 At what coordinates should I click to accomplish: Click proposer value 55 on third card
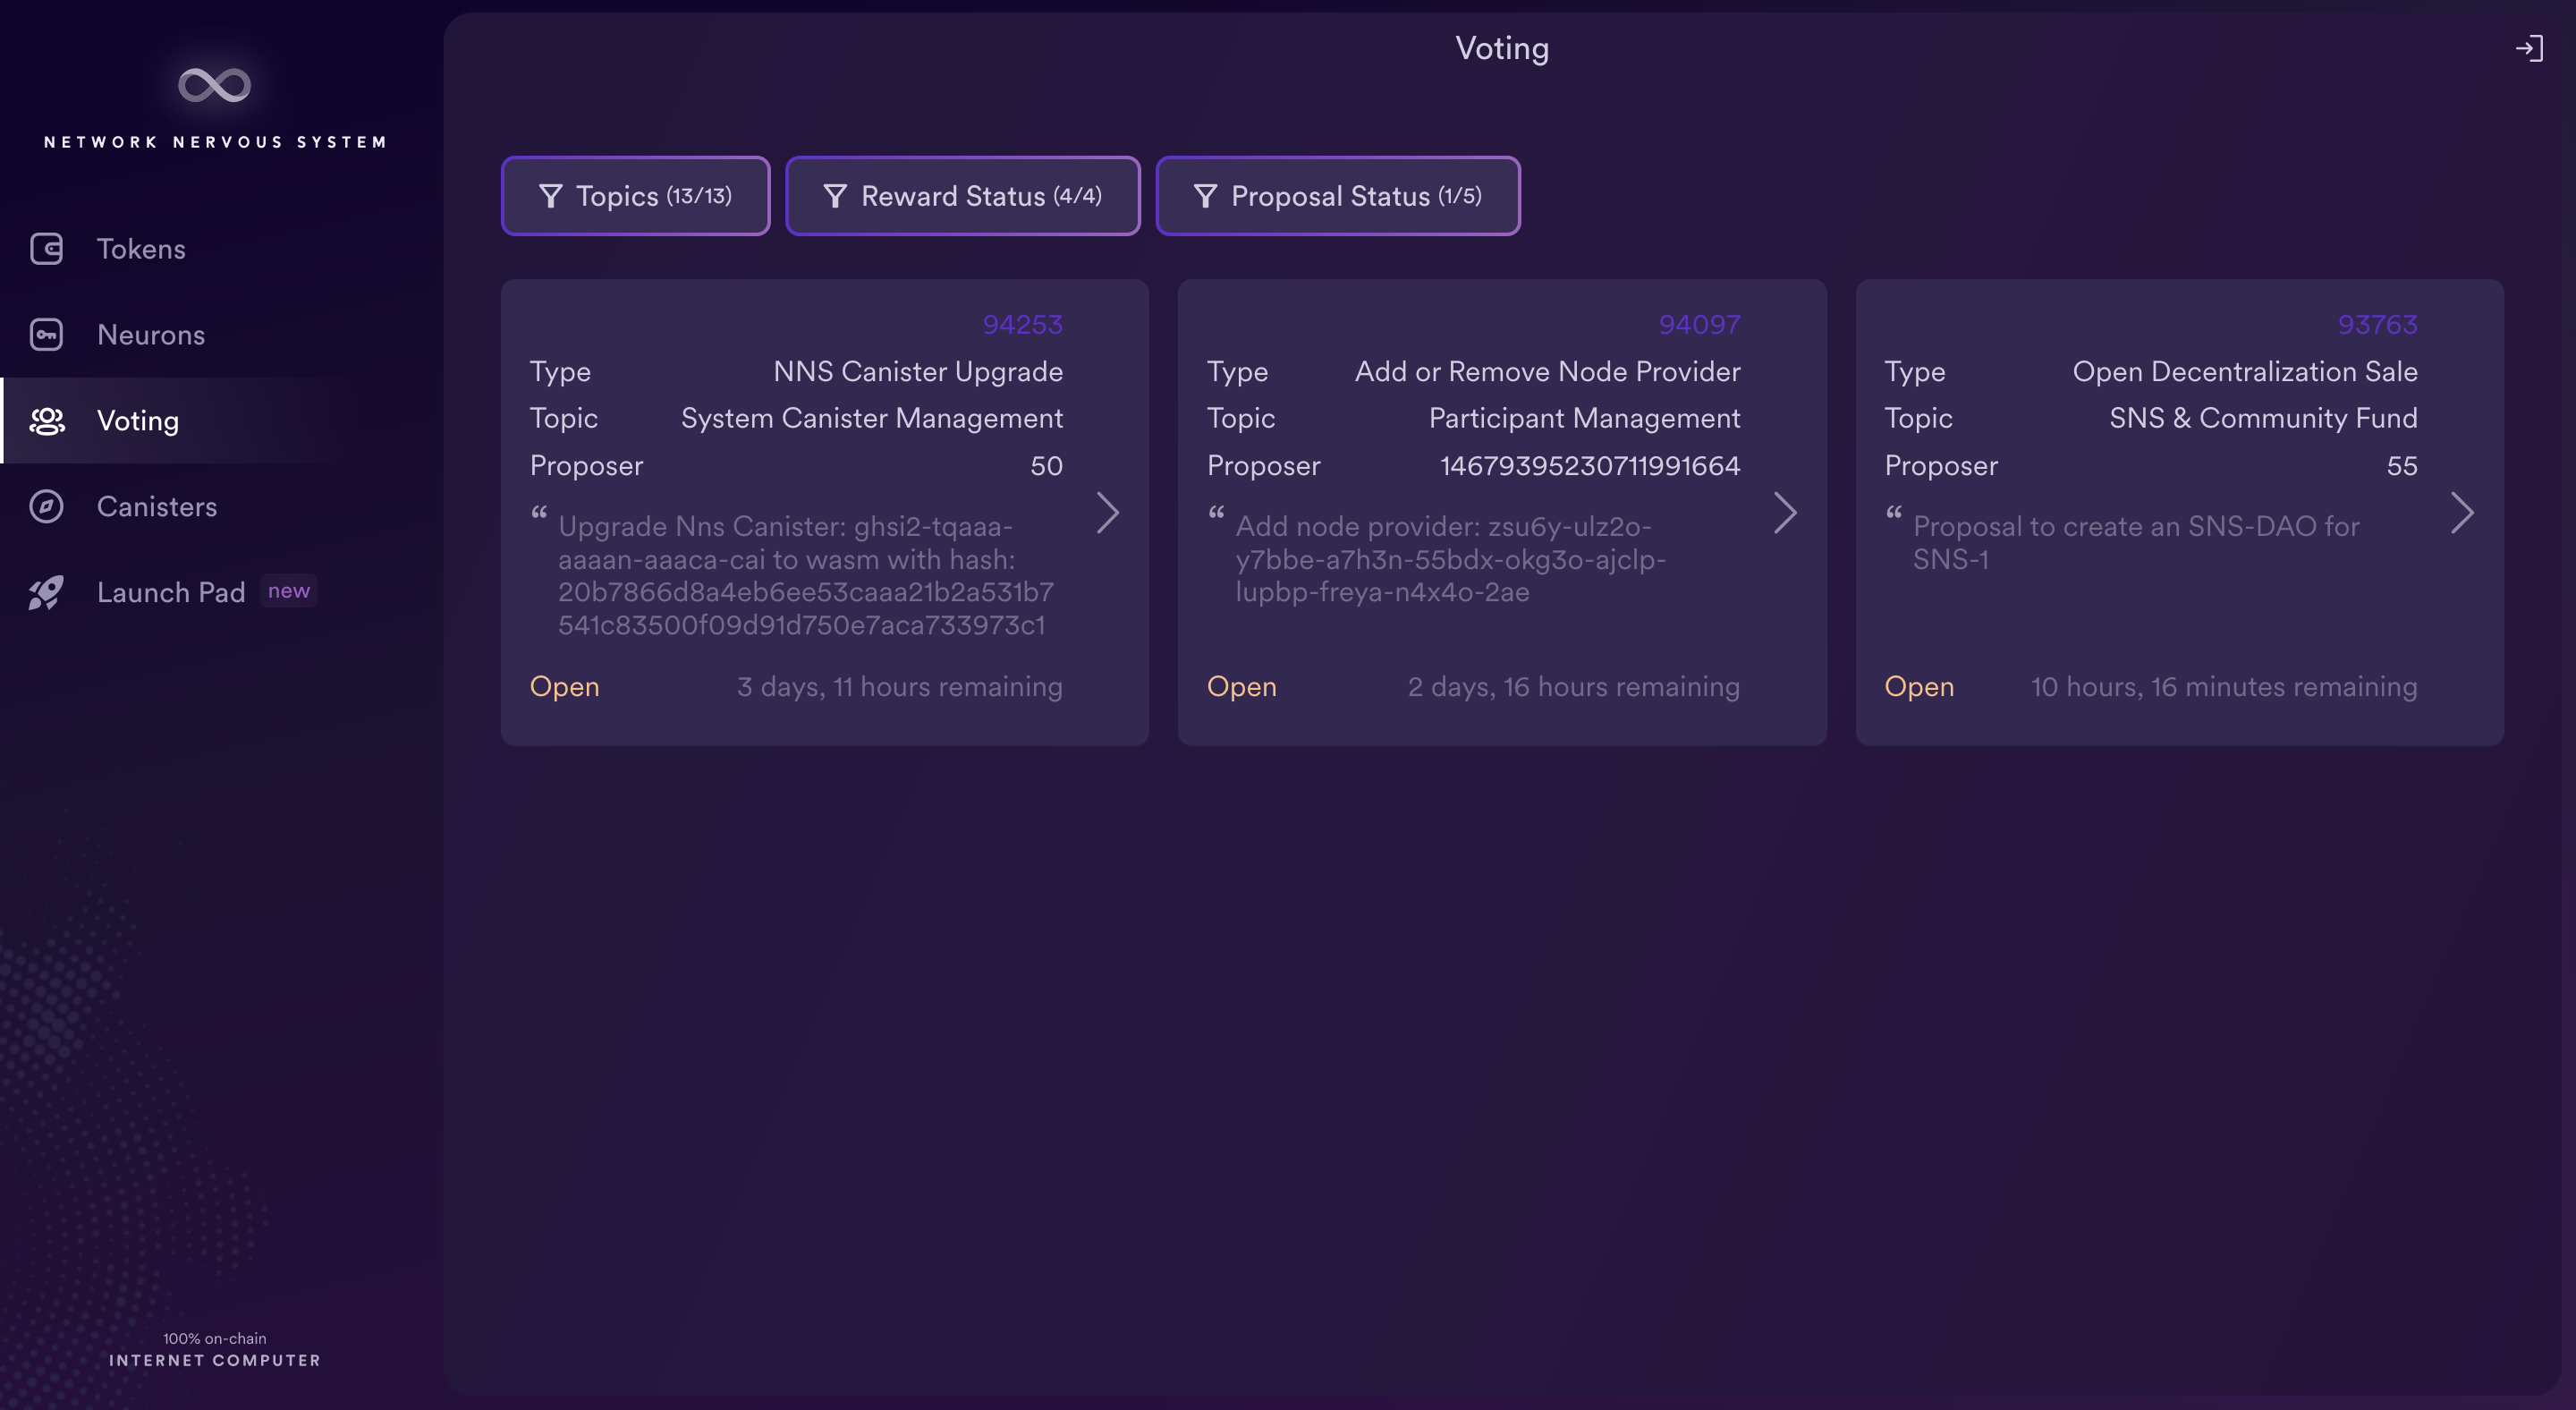[x=2401, y=466]
